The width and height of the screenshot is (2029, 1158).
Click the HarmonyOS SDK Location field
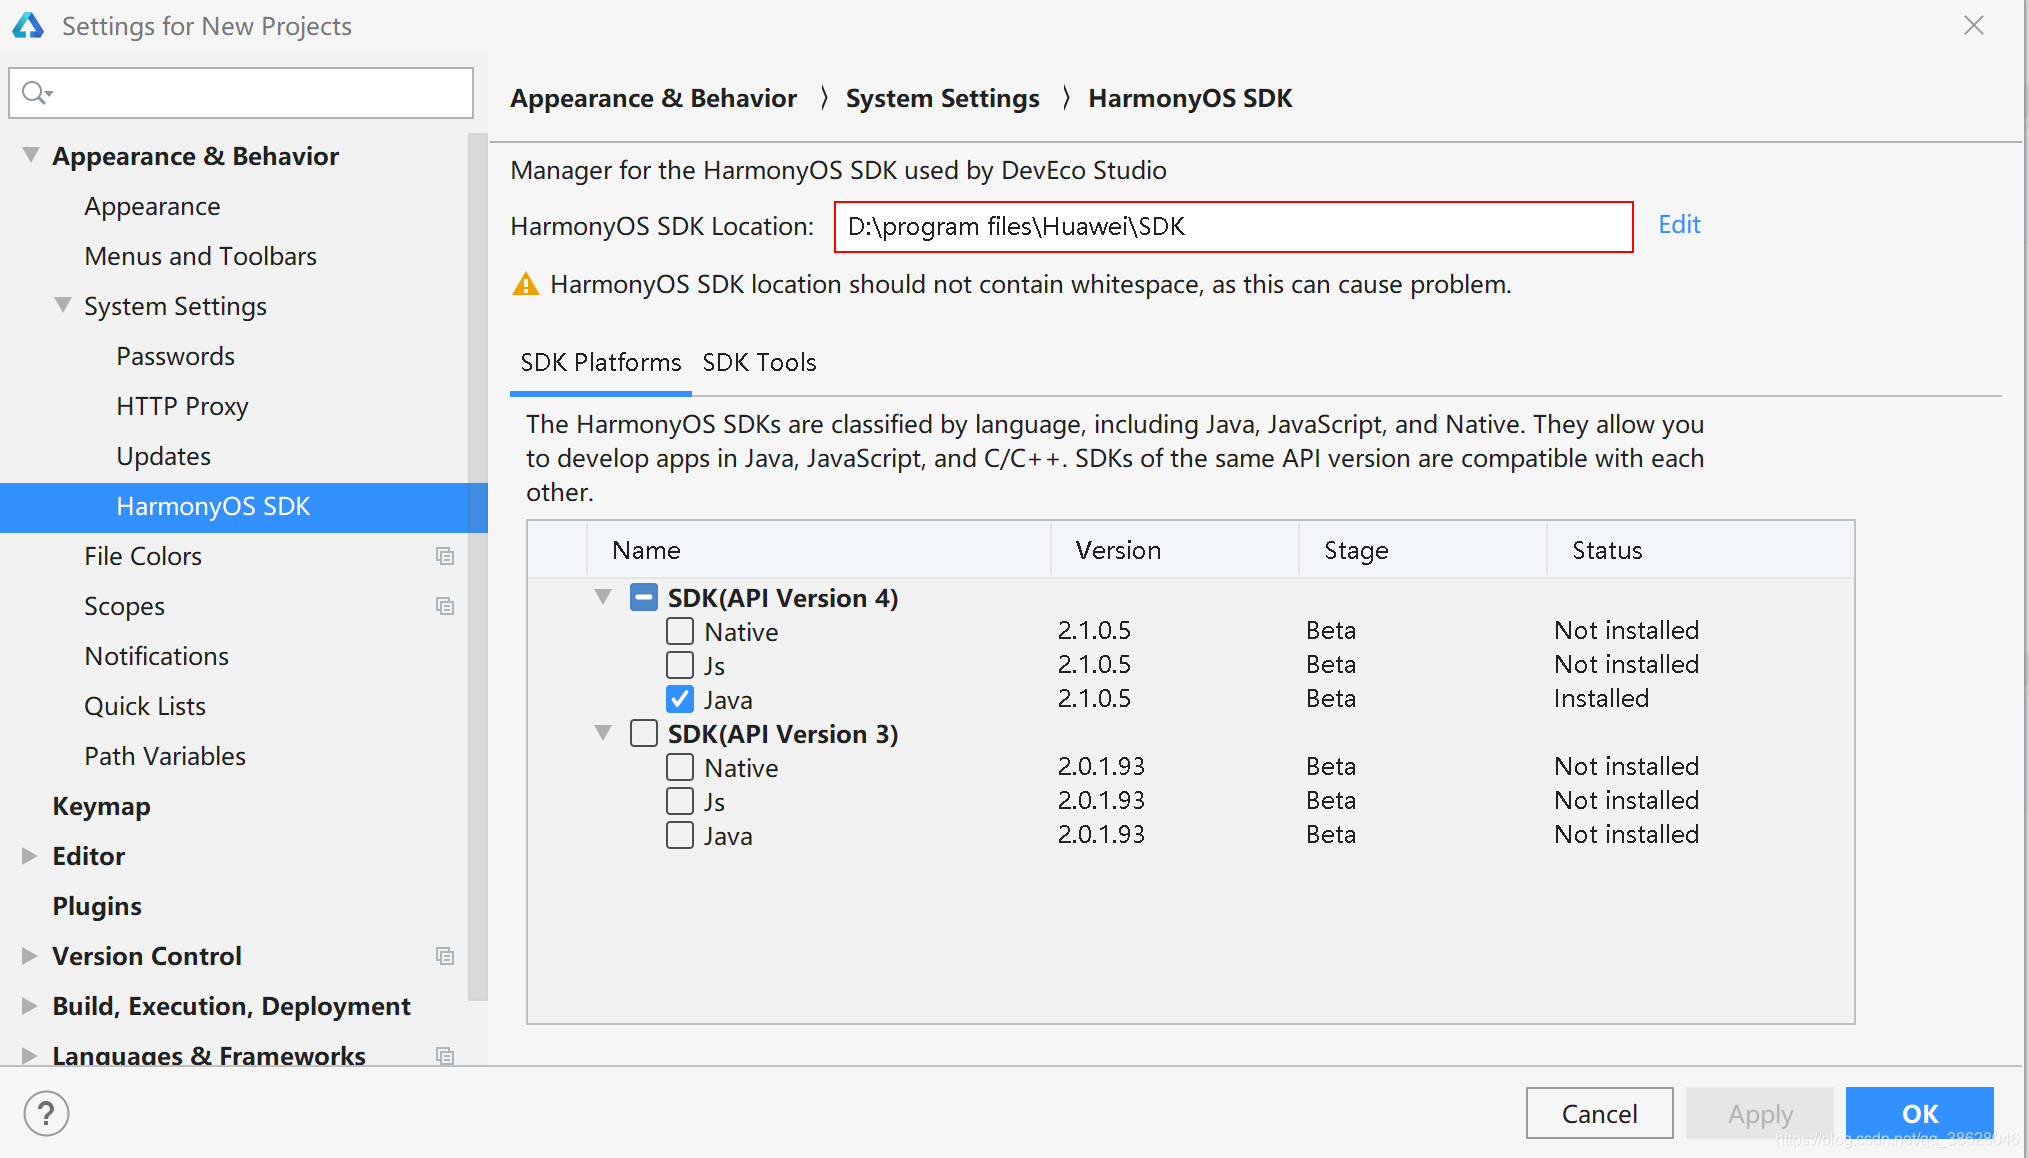click(x=1232, y=227)
